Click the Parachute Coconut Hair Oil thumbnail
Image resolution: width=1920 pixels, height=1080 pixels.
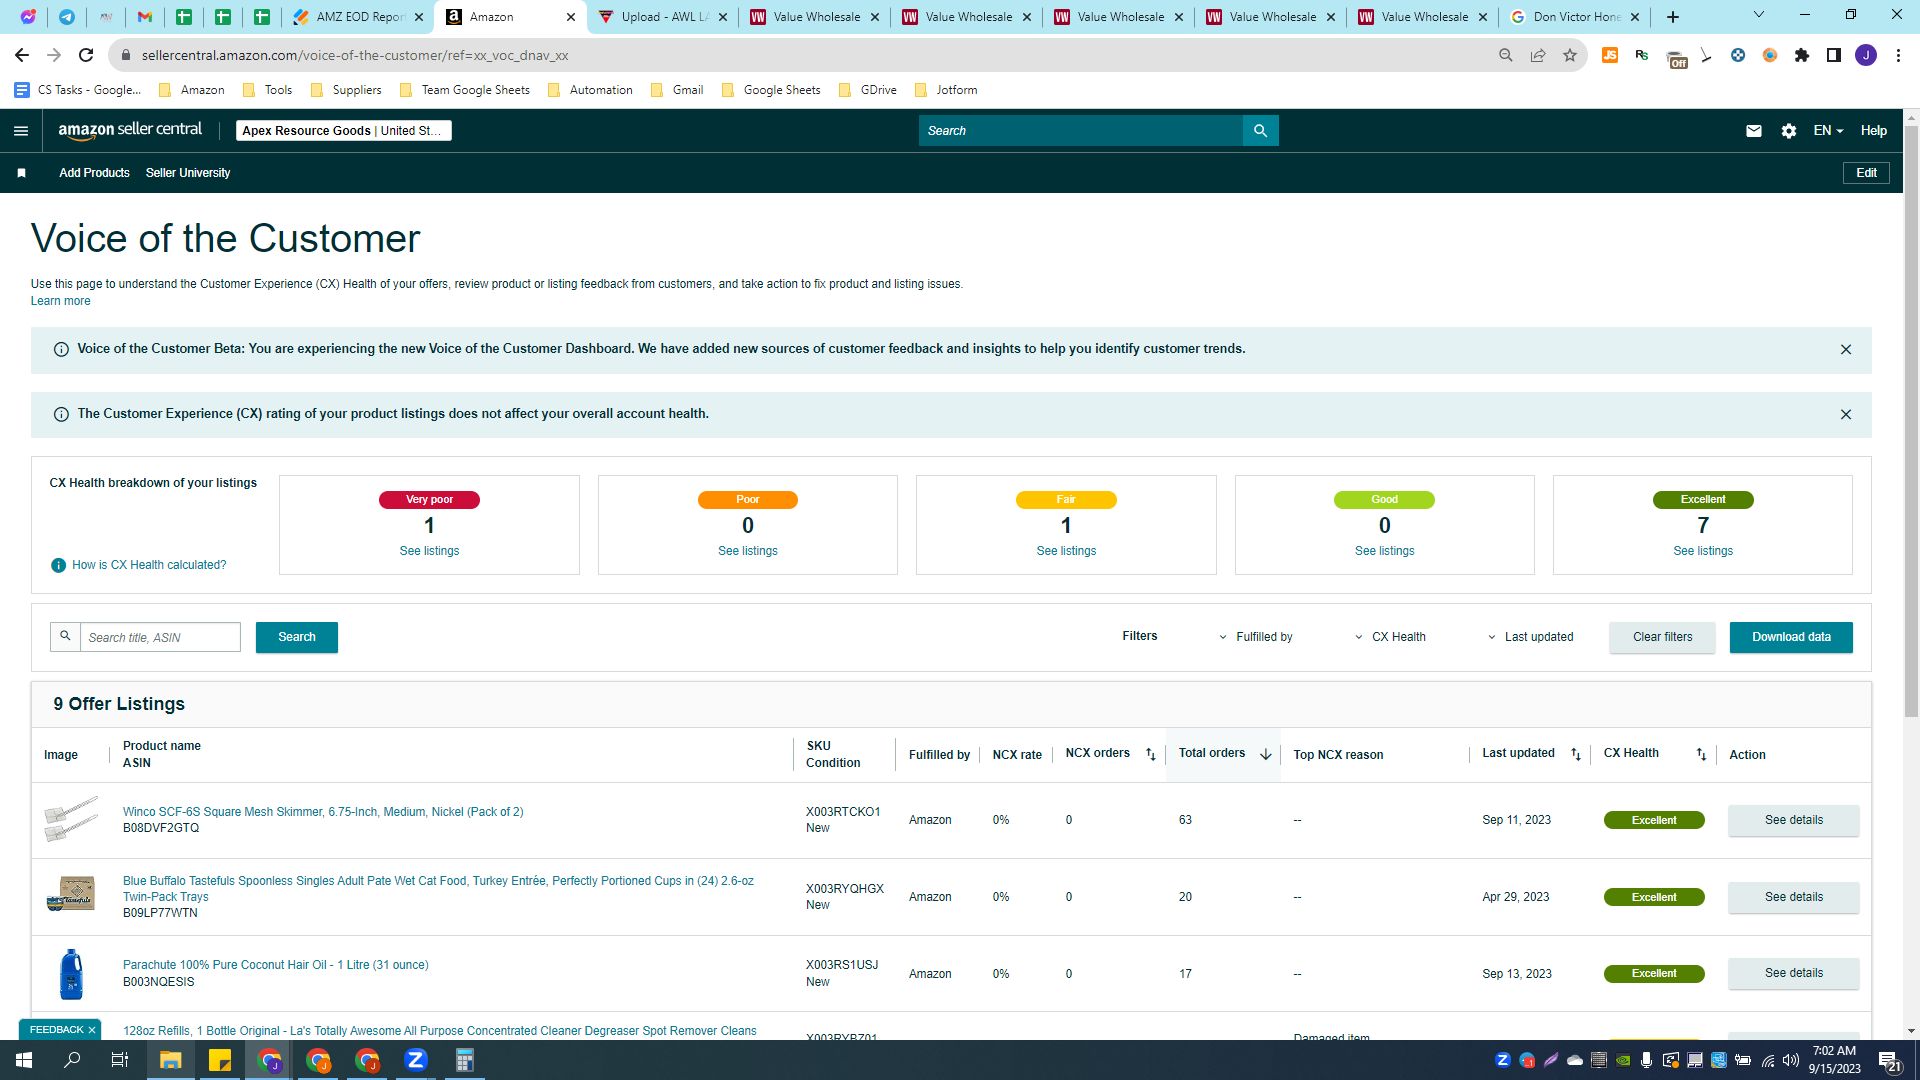(71, 974)
